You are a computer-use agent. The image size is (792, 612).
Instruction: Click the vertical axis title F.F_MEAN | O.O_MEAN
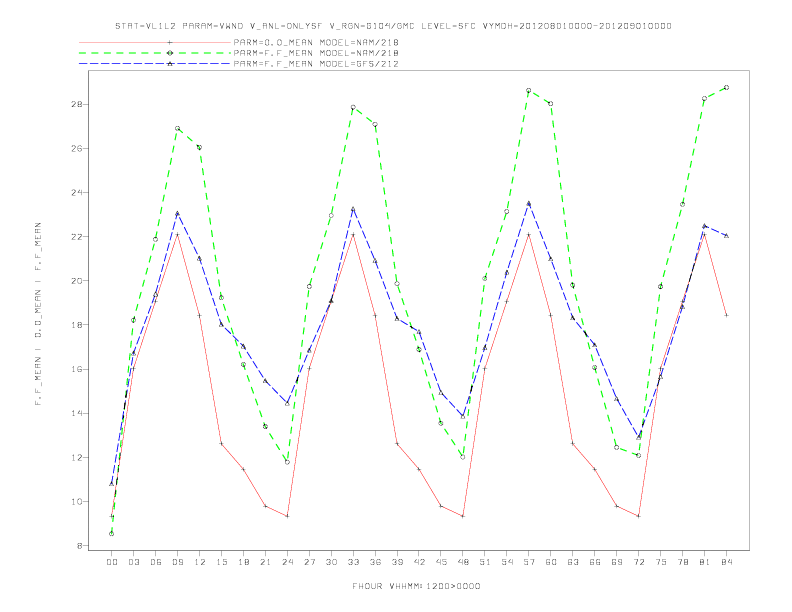(38, 314)
